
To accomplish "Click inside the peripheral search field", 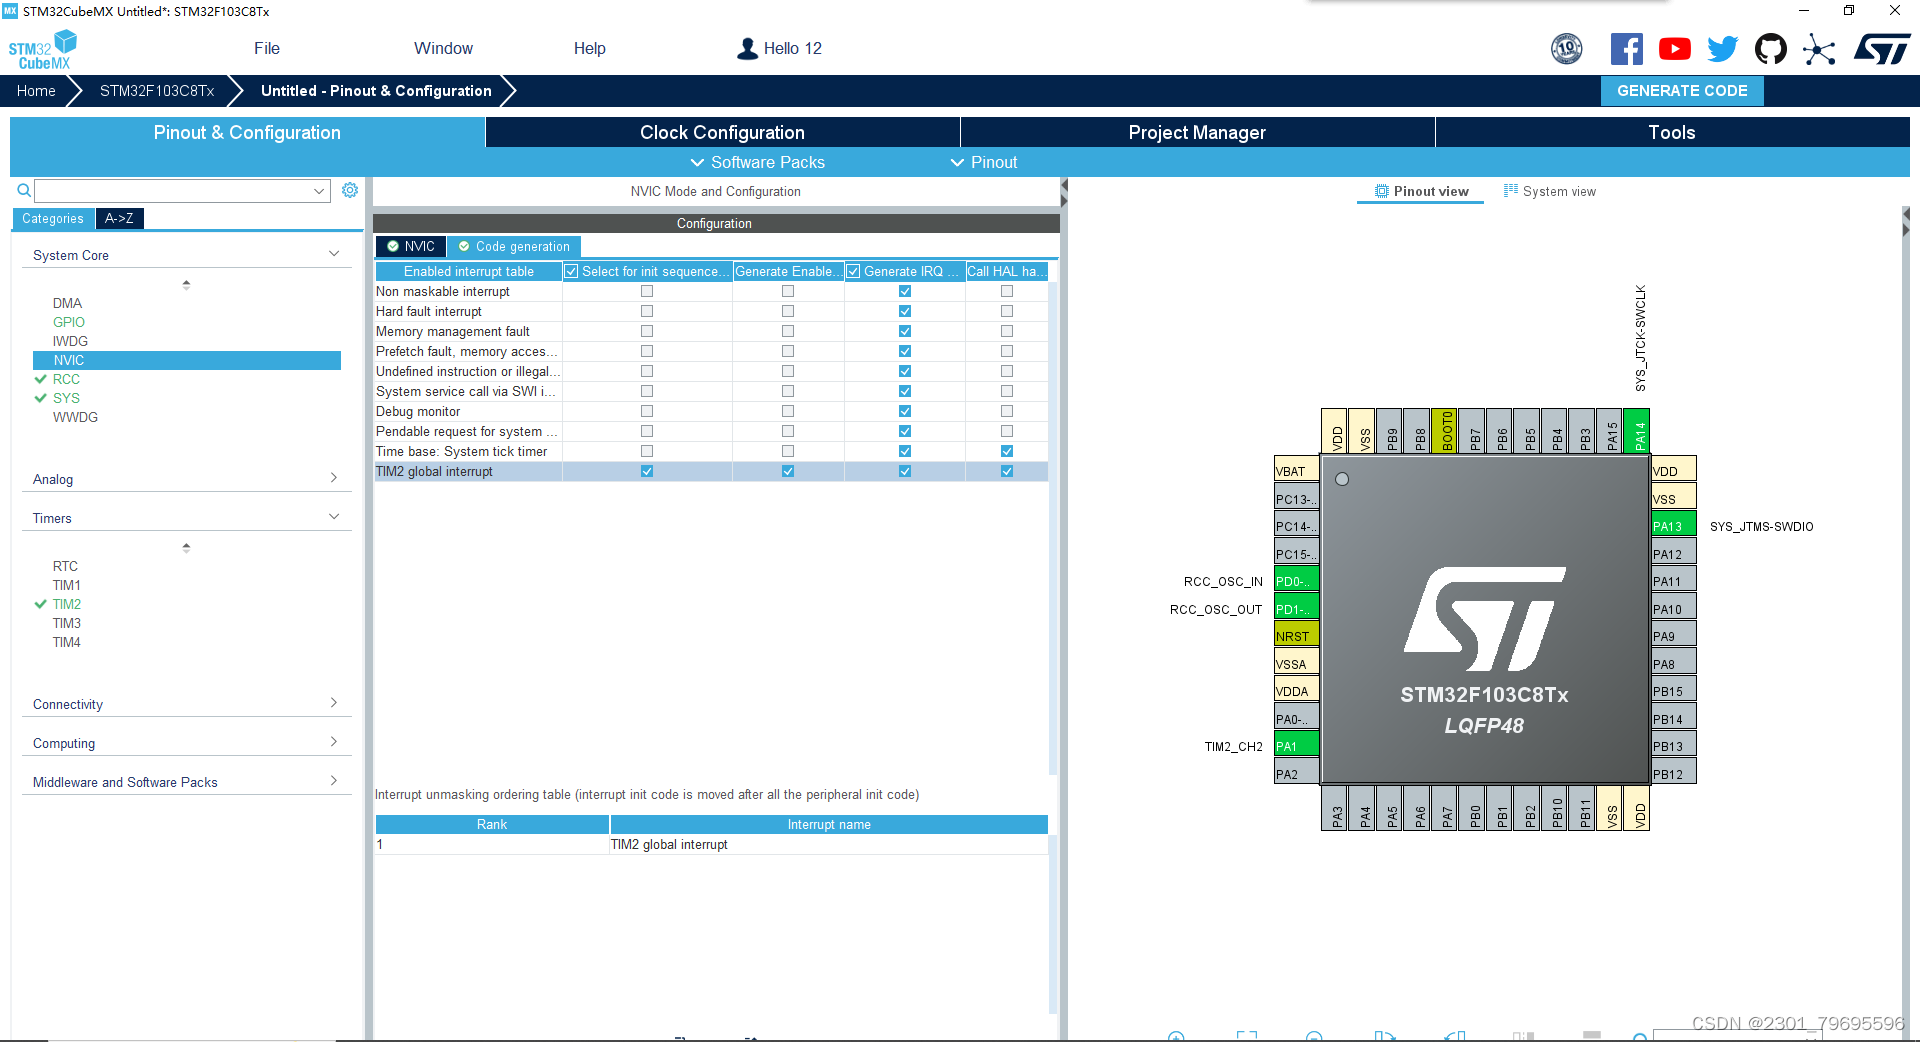I will click(172, 190).
